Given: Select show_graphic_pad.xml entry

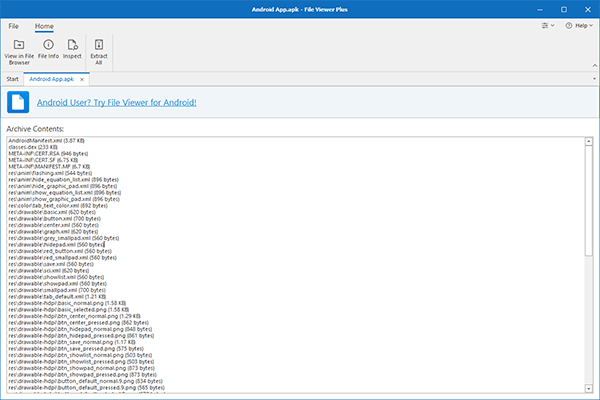Looking at the screenshot, I should point(64,199).
